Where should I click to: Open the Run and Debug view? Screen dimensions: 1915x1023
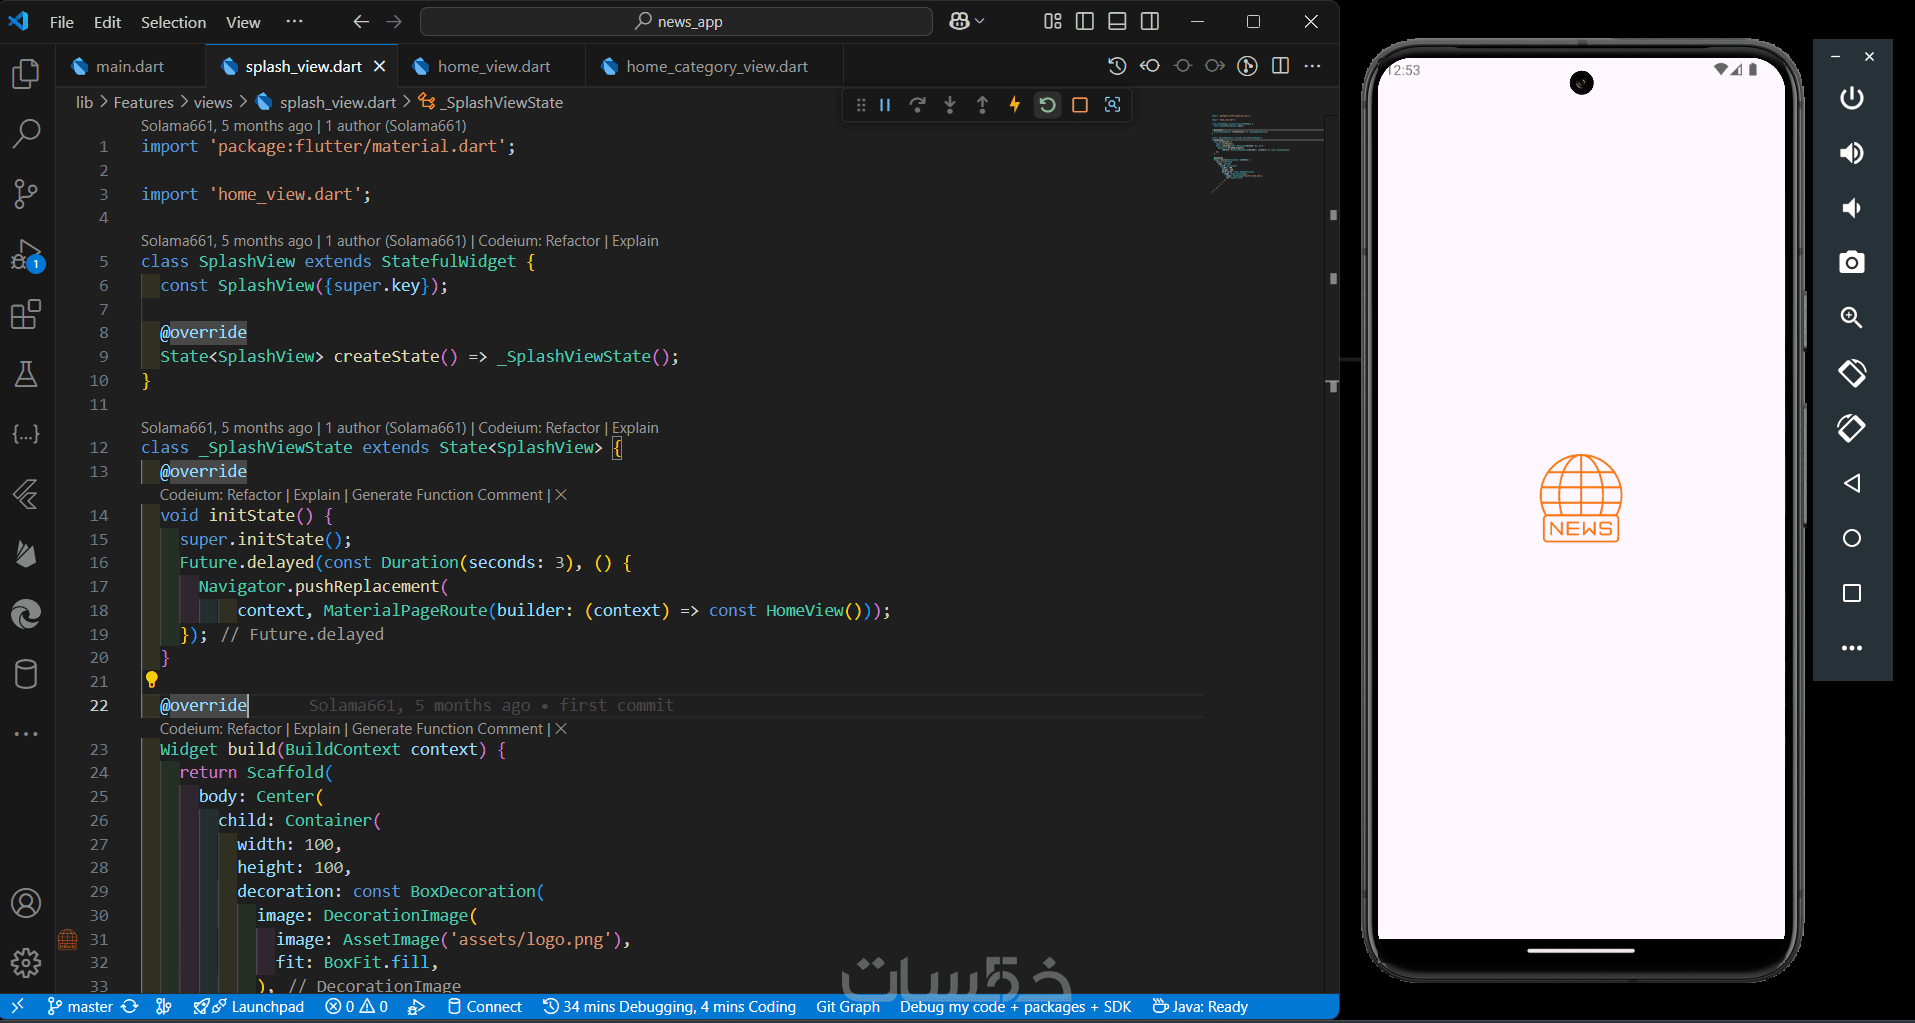(26, 255)
